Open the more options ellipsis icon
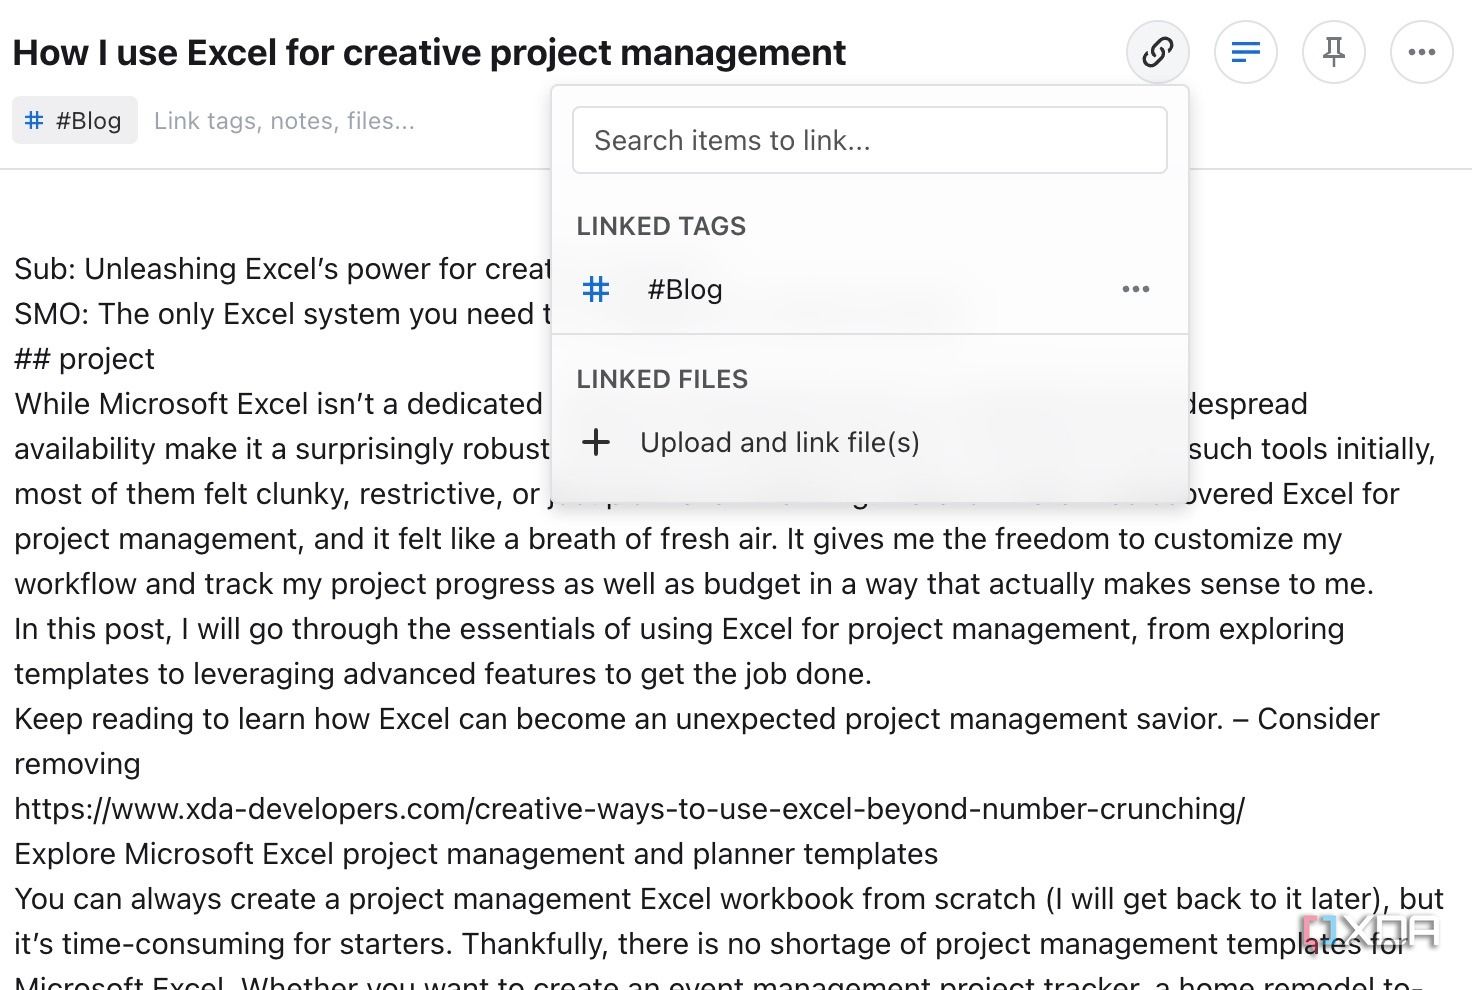Viewport: 1472px width, 990px height. [1421, 52]
